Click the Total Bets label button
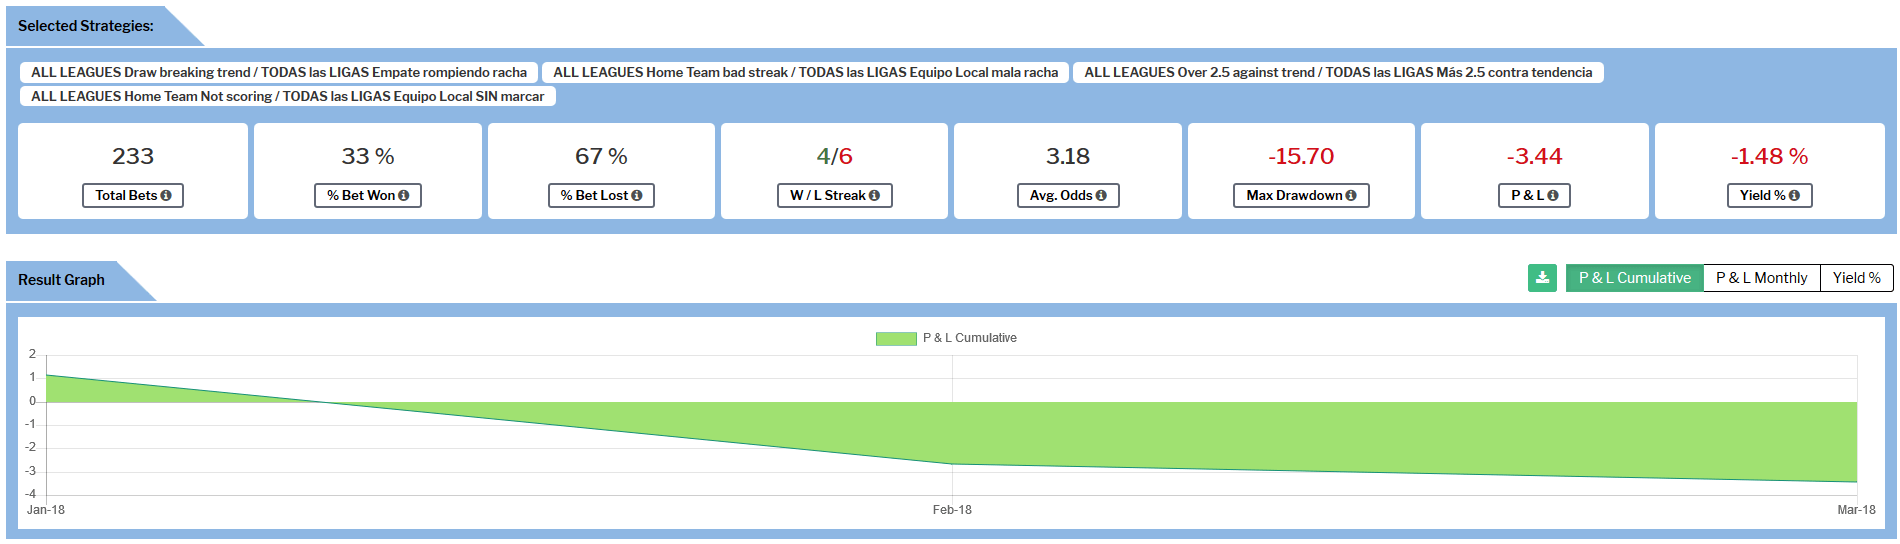The image size is (1900, 544). (133, 196)
